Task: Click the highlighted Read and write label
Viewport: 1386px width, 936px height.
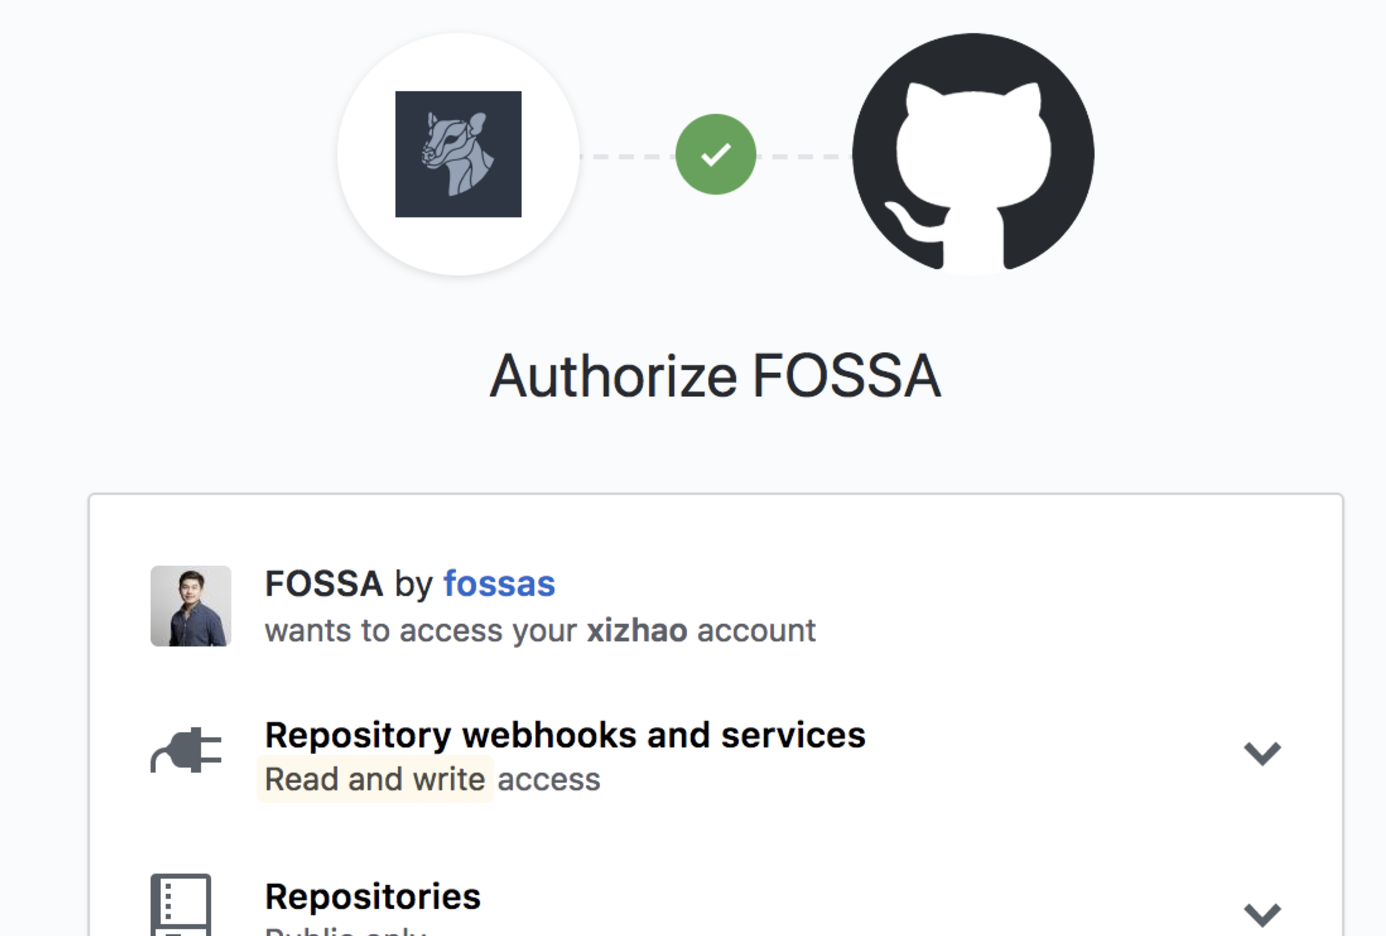Action: (x=375, y=779)
